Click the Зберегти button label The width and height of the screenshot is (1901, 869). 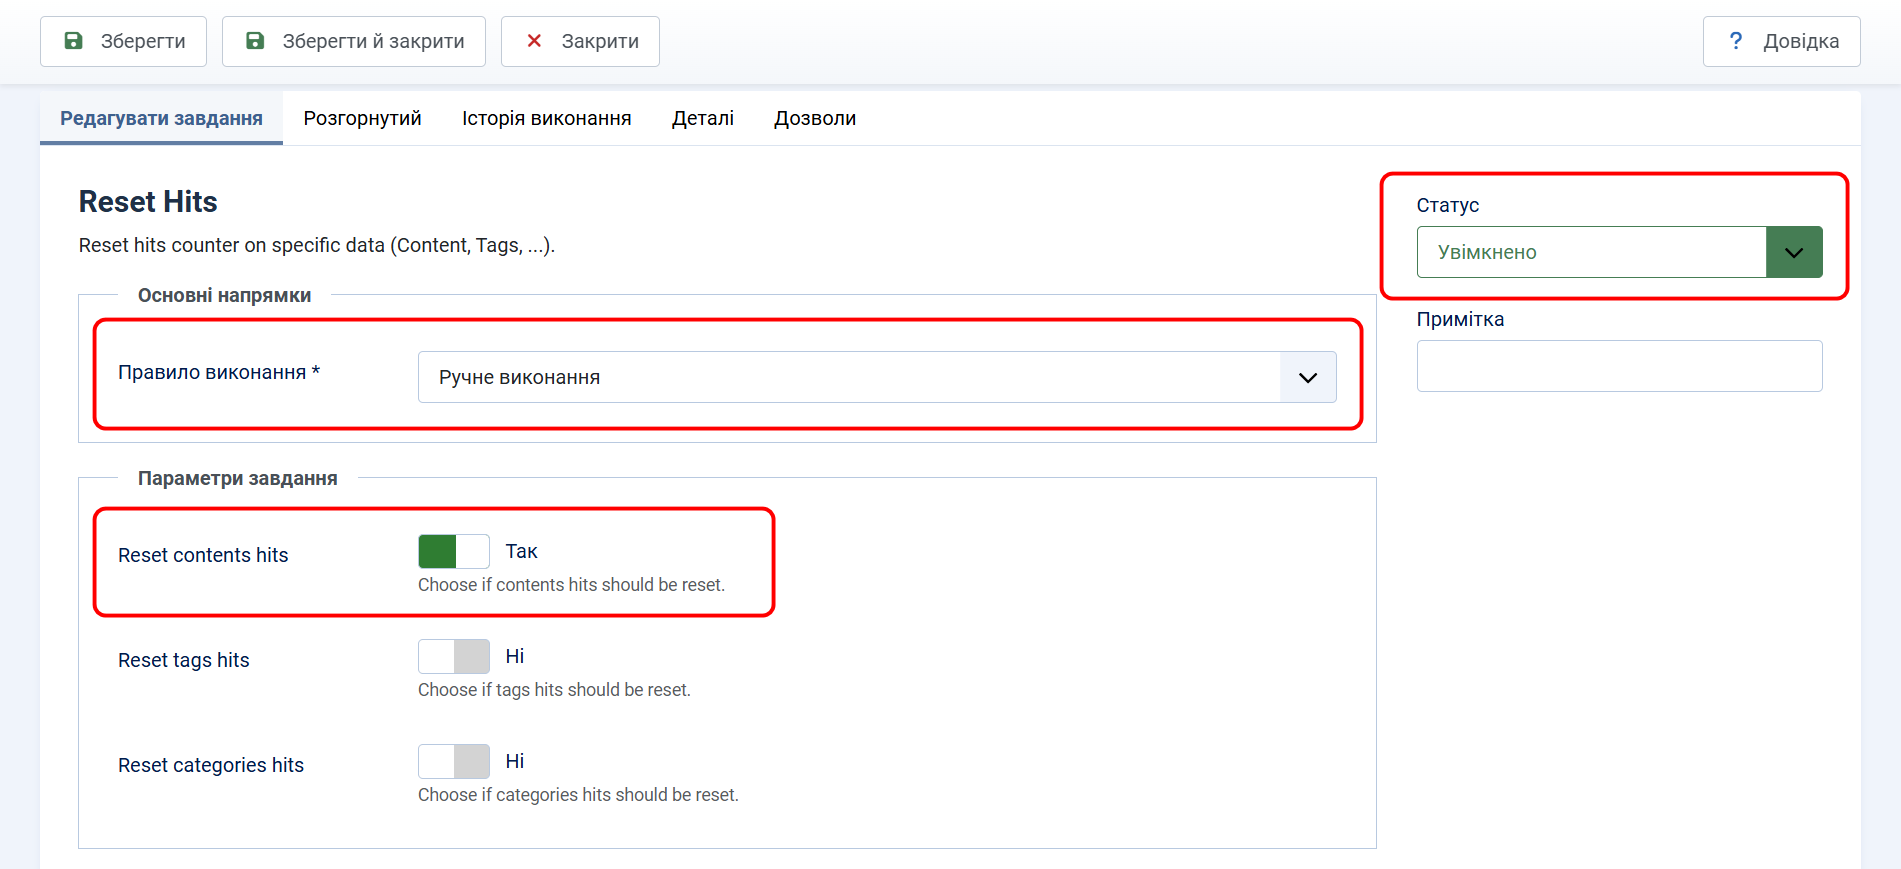[143, 41]
